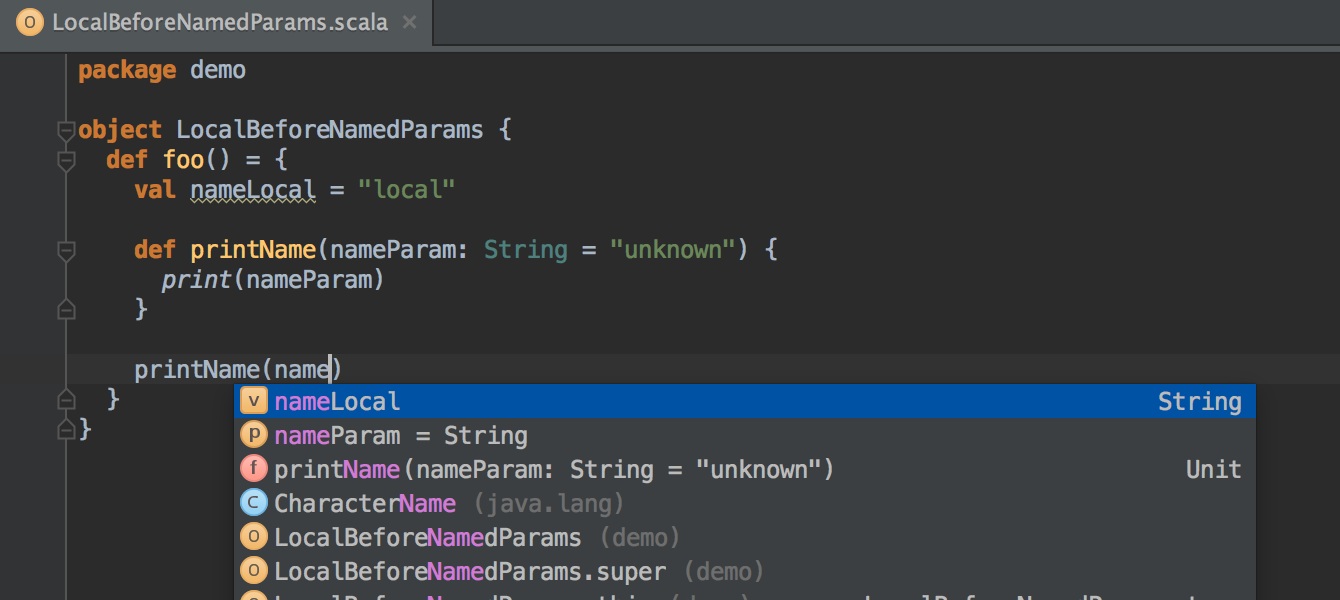Click object icon beside LocalBeforeNamedParams.super
The width and height of the screenshot is (1340, 600).
(255, 572)
